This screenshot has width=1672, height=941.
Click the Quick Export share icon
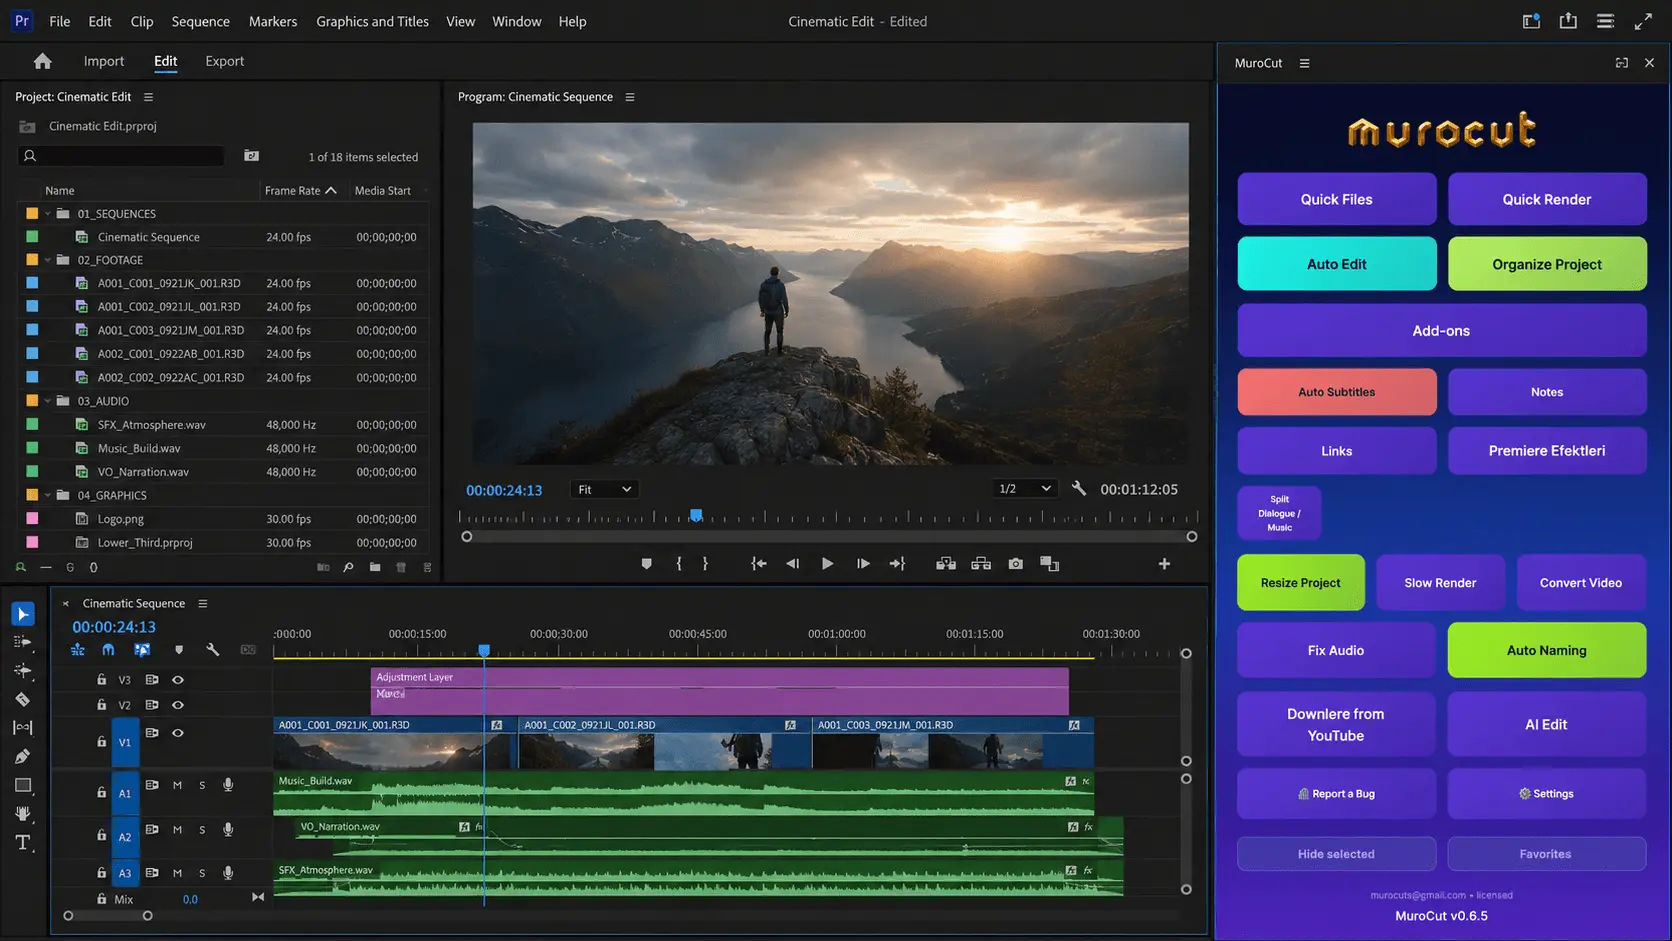(1568, 21)
